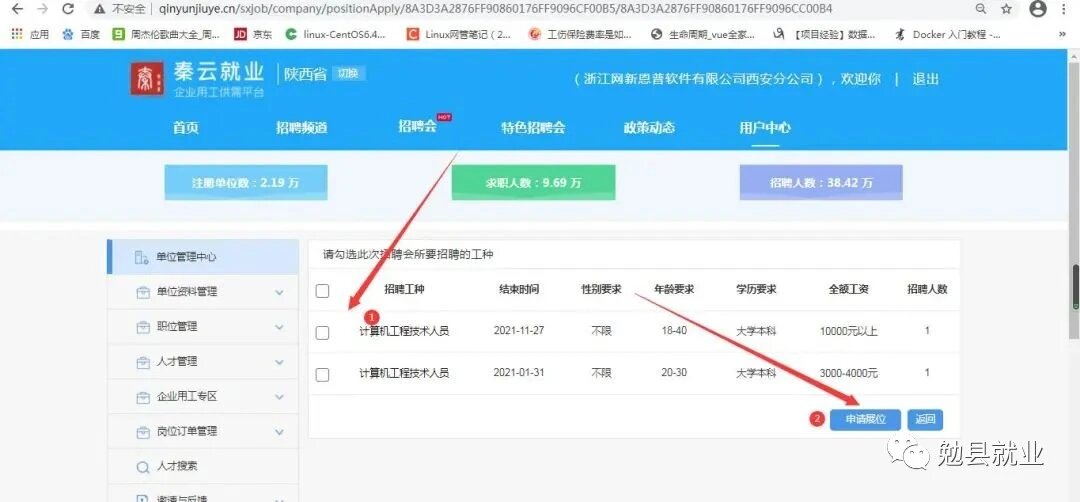
Task: Bookmark this page with the star icon
Action: tap(1007, 9)
